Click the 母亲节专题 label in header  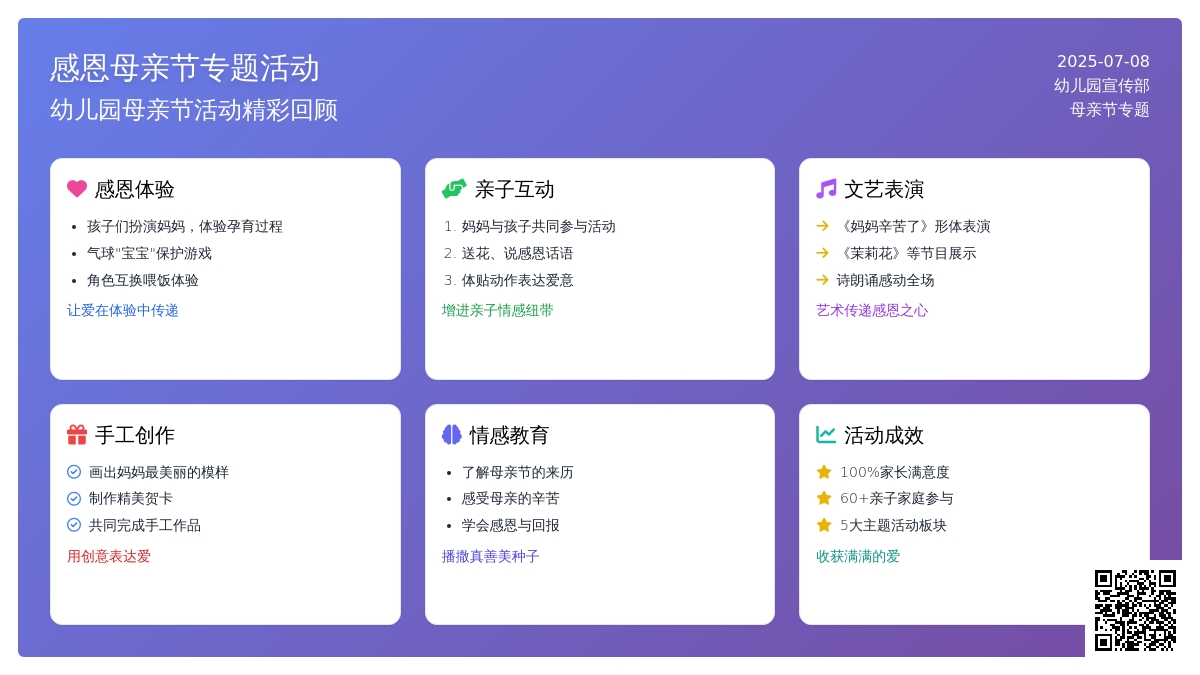tap(1110, 110)
